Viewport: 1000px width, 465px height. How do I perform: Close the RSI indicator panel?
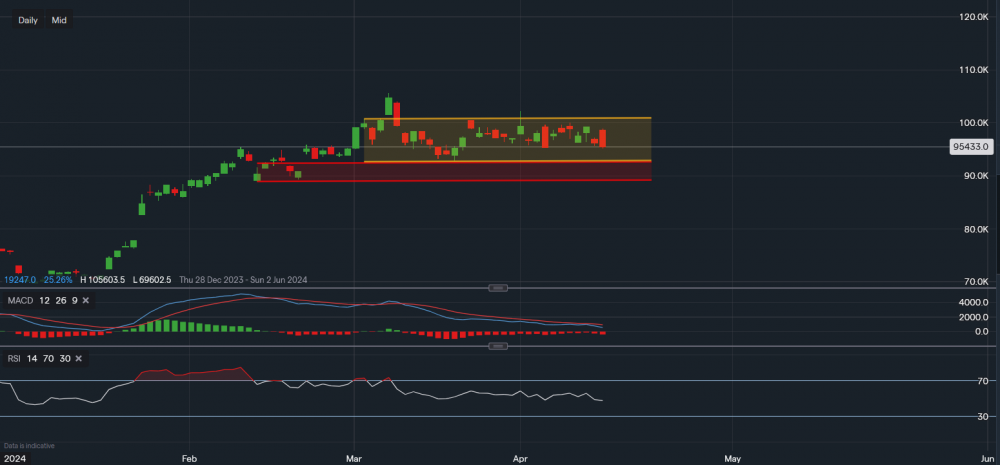[x=77, y=358]
